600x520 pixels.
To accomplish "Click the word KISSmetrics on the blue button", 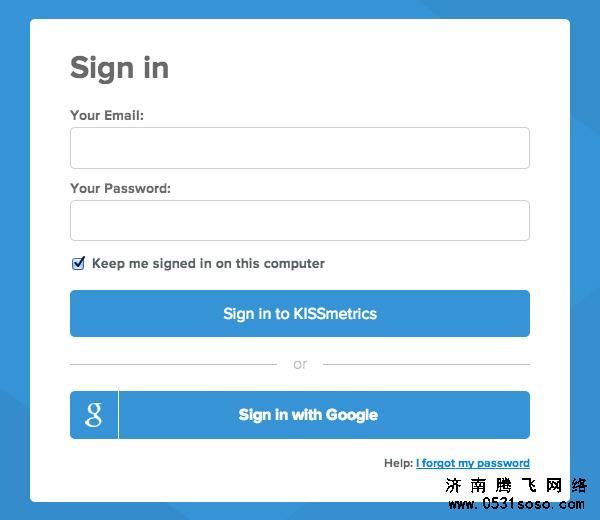I will click(x=335, y=314).
